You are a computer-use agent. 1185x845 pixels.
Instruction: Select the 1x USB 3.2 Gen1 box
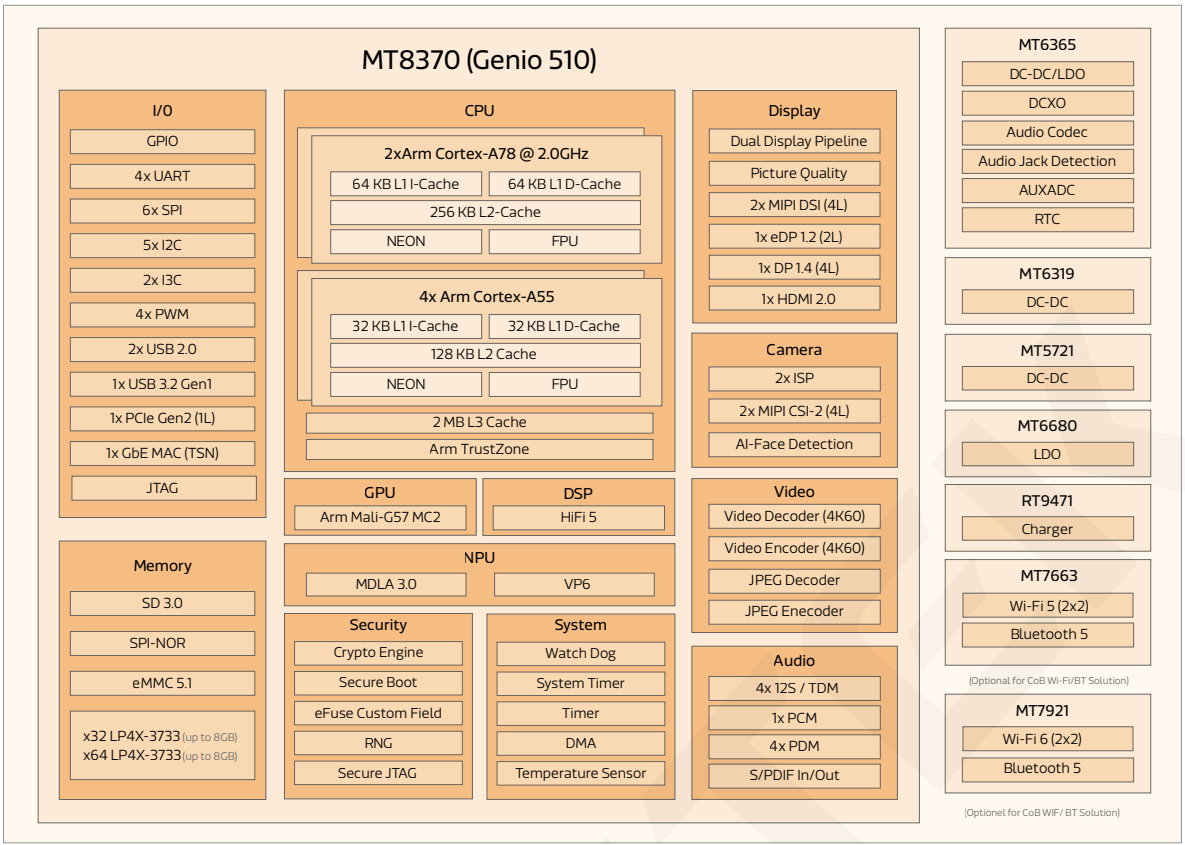(162, 384)
